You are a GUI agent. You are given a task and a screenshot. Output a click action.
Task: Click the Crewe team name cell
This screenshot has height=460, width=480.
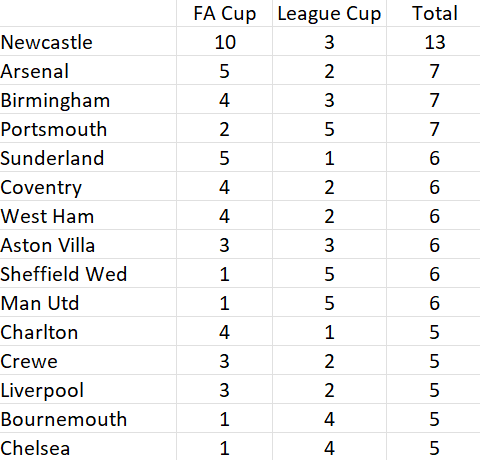88,360
